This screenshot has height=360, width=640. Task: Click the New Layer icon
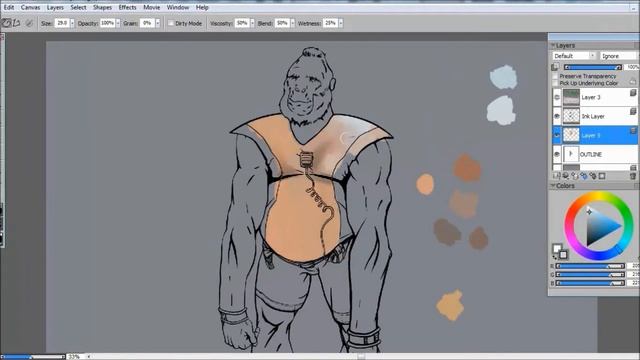click(575, 176)
